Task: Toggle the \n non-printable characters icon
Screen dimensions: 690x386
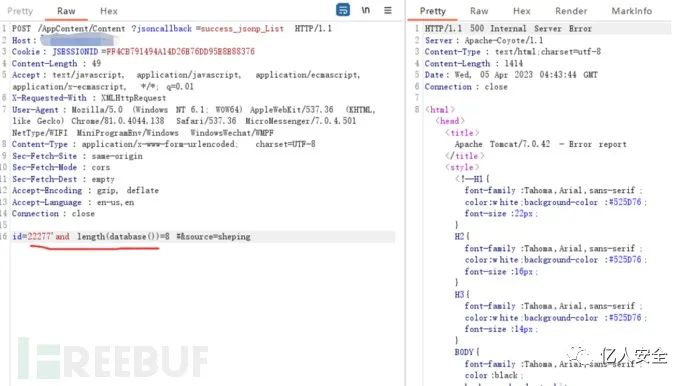Action: 366,10
